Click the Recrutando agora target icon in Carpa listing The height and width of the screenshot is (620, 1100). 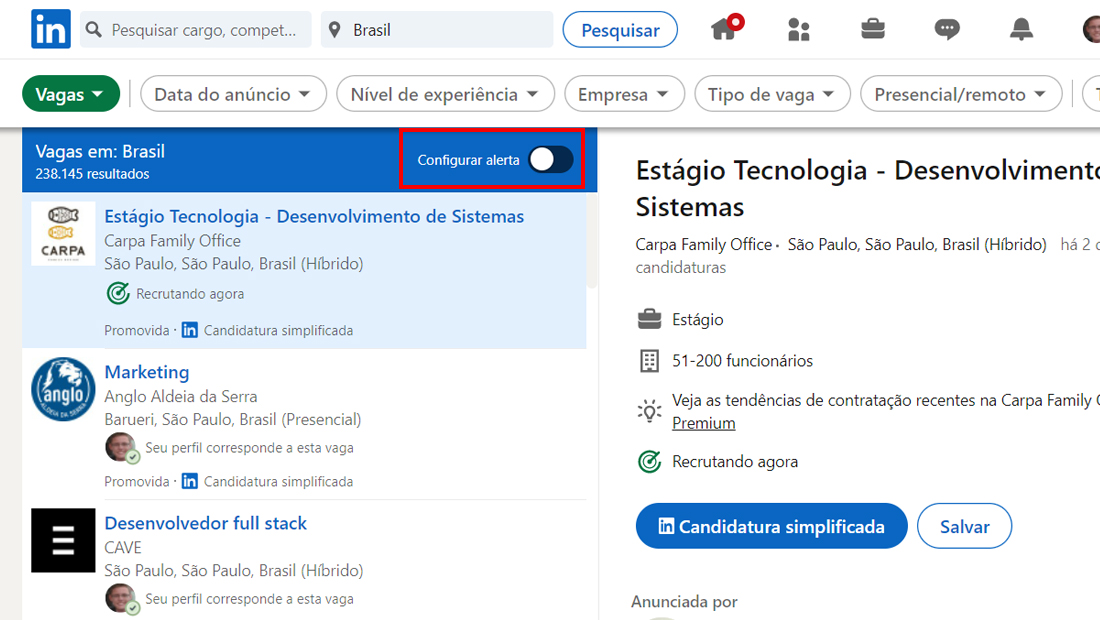[x=118, y=293]
